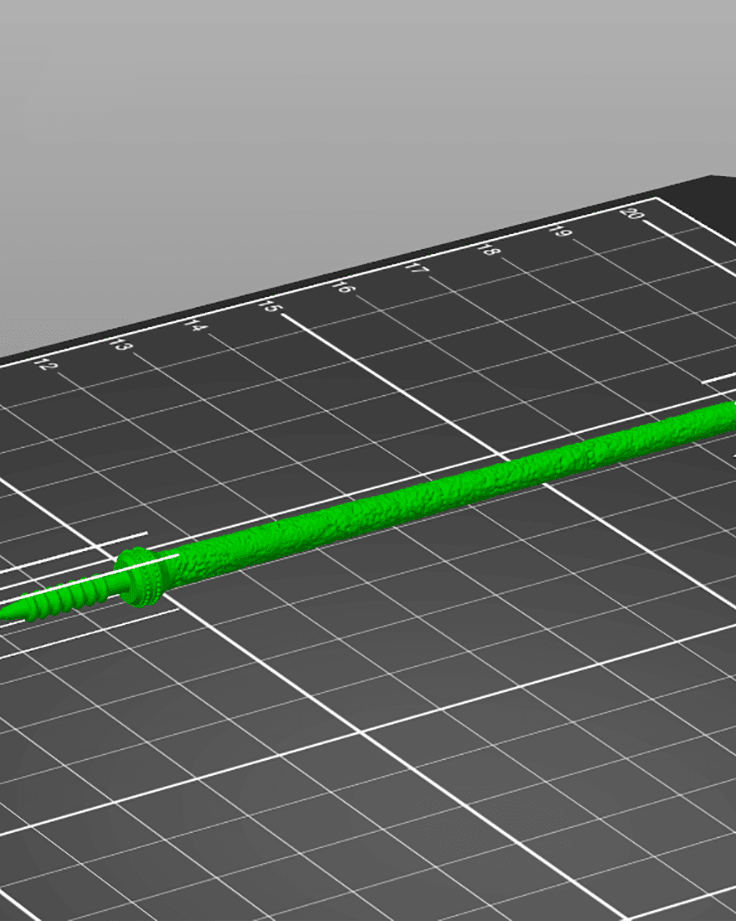Viewport: 736px width, 921px height.
Task: Click the grid label 14 on the bed
Action: pos(196,325)
